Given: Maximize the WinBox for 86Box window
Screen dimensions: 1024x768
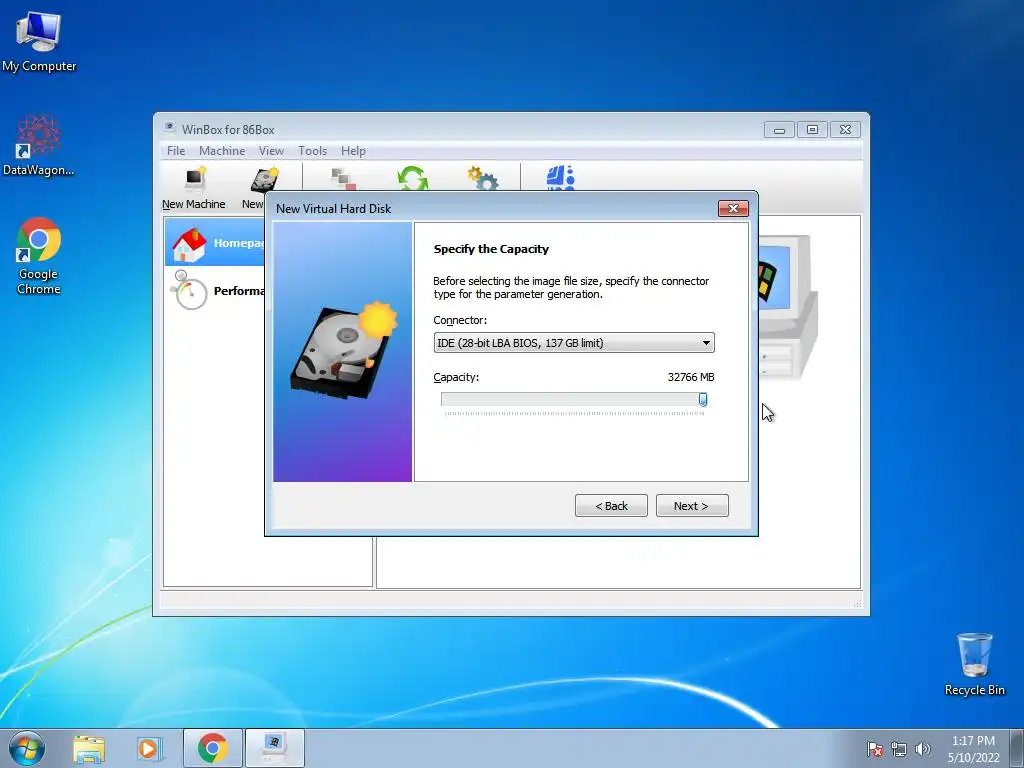Looking at the screenshot, I should (x=812, y=130).
